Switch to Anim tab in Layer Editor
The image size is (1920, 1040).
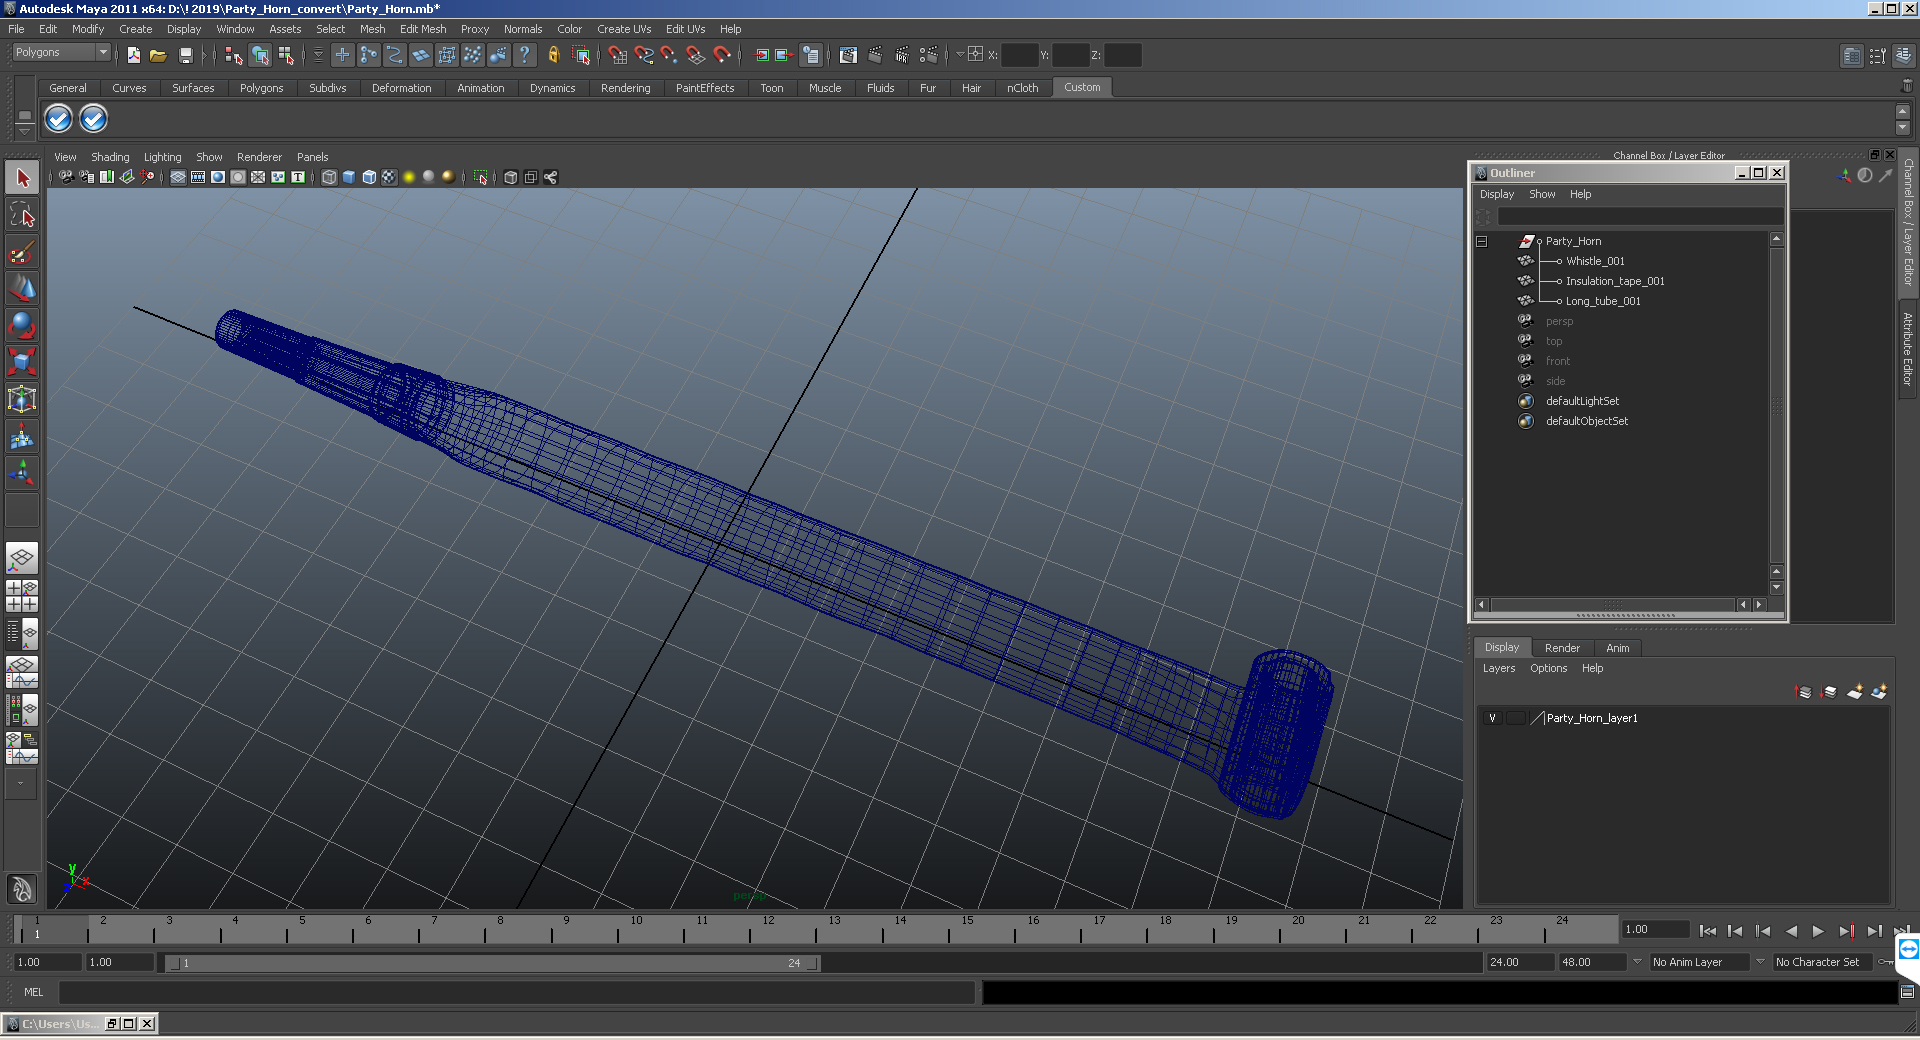[x=1617, y=648]
